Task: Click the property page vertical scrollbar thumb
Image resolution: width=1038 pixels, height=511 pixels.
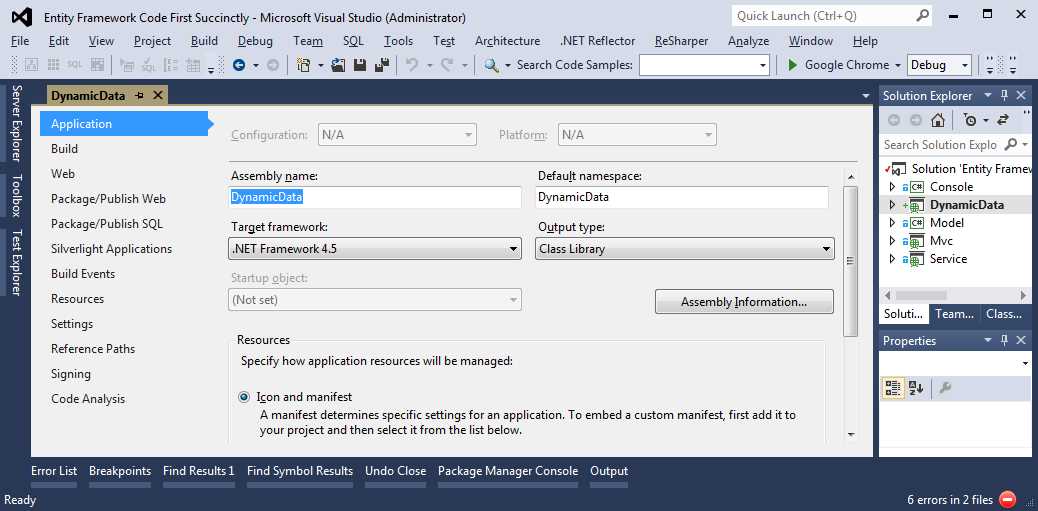Action: [850, 261]
